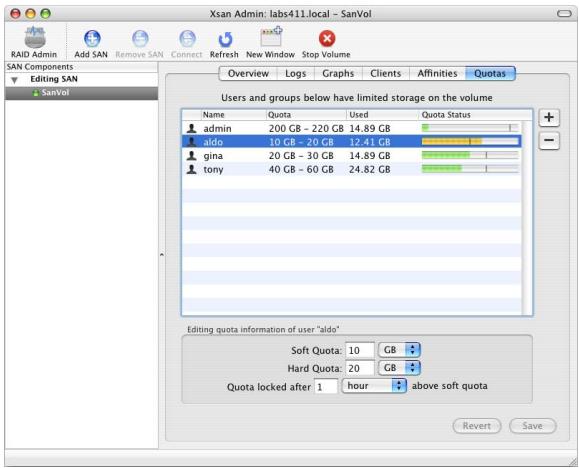
Task: Select the admin name cell
Action: (217, 129)
